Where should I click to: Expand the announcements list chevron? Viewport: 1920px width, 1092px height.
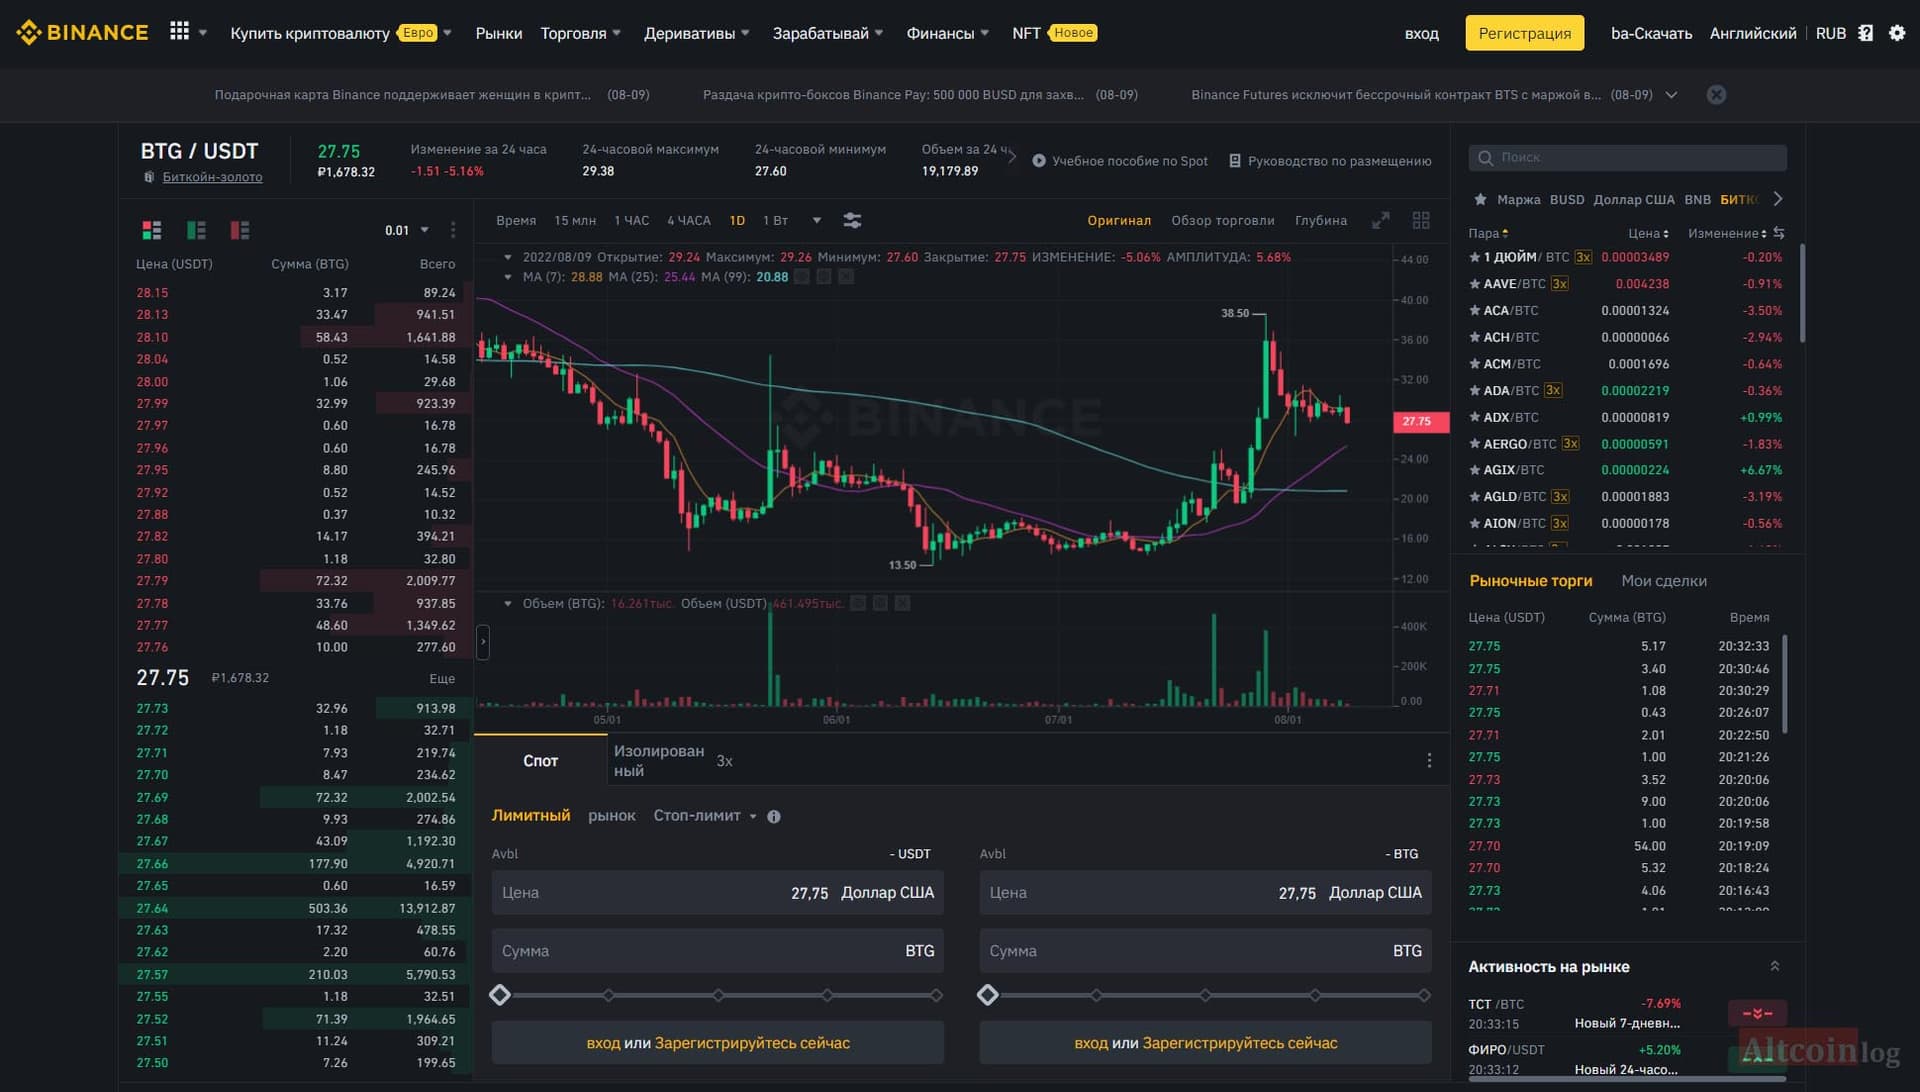point(1671,95)
